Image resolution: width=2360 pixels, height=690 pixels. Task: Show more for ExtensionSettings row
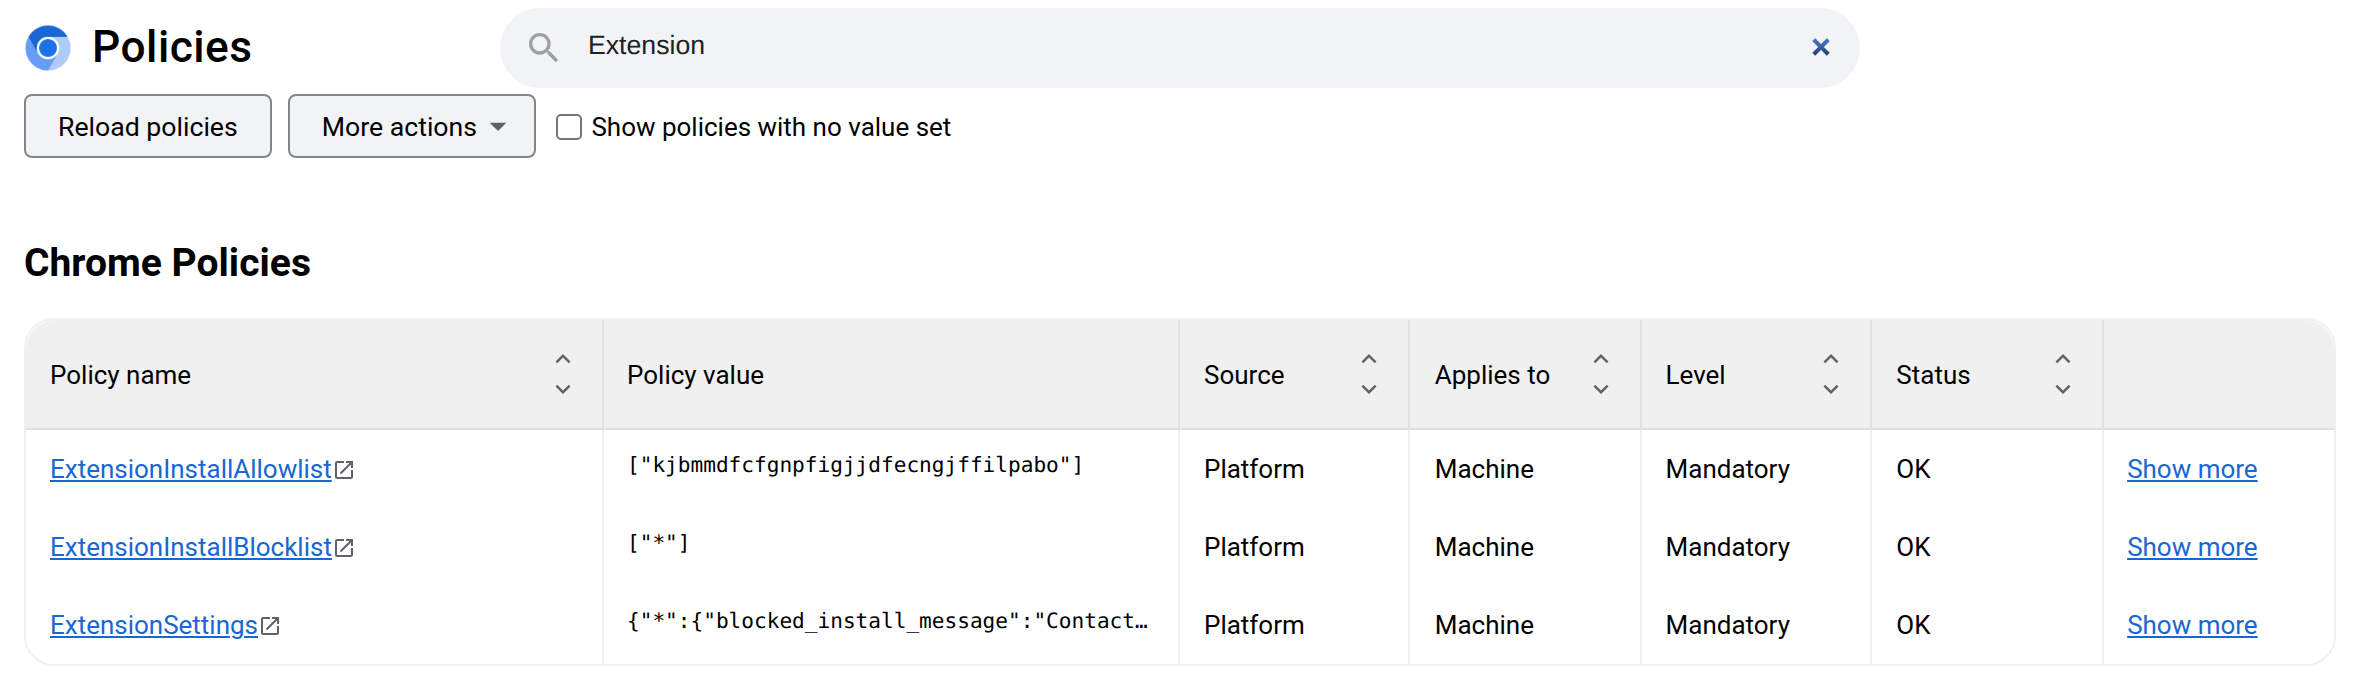tap(2192, 625)
